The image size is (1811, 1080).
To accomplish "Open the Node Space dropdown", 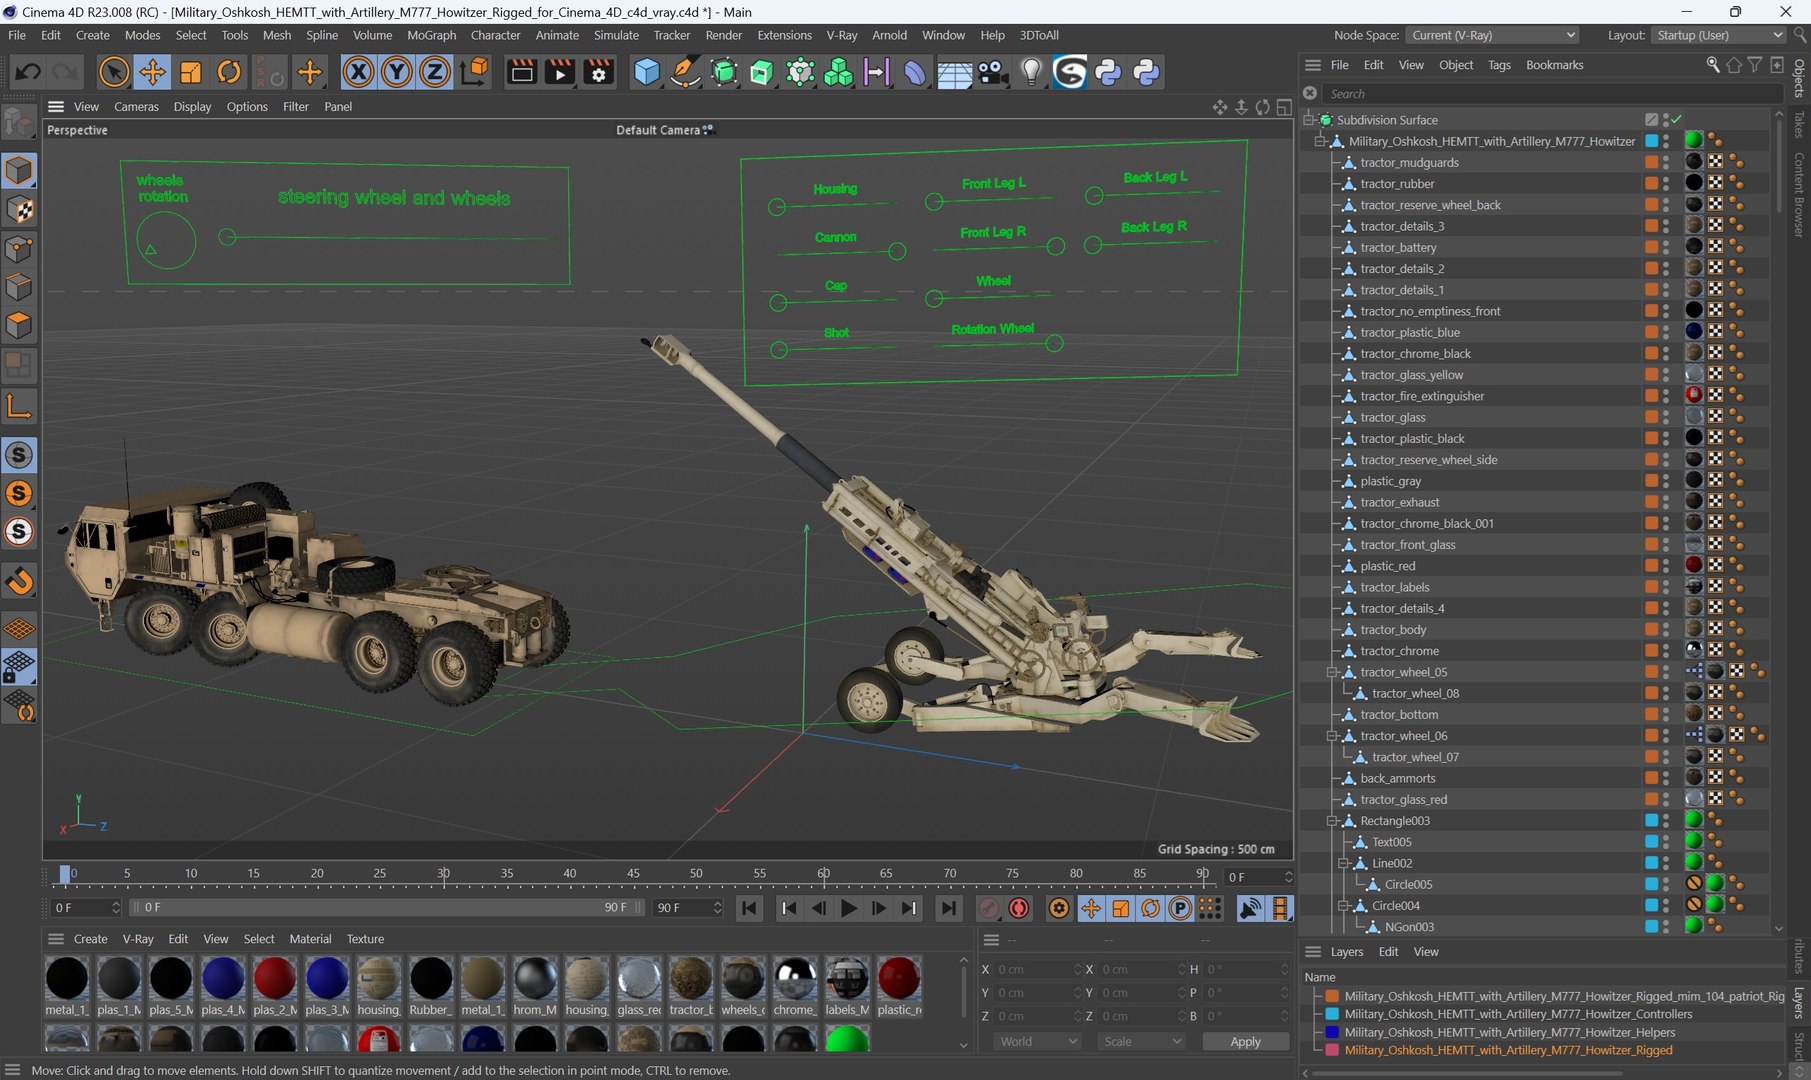I will pos(1492,35).
